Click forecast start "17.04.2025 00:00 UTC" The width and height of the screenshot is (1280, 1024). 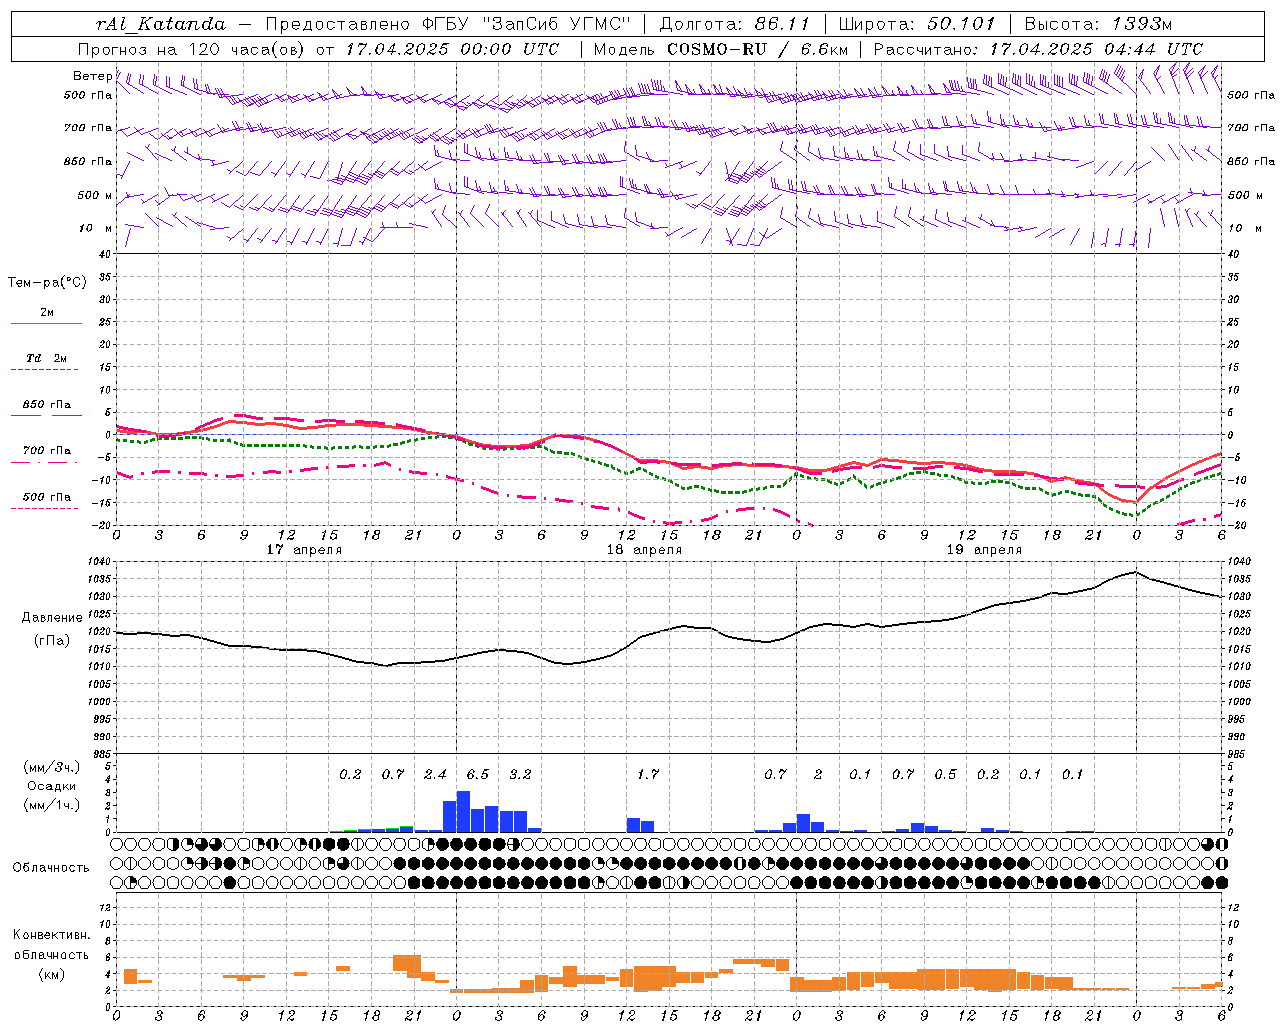click(x=452, y=49)
